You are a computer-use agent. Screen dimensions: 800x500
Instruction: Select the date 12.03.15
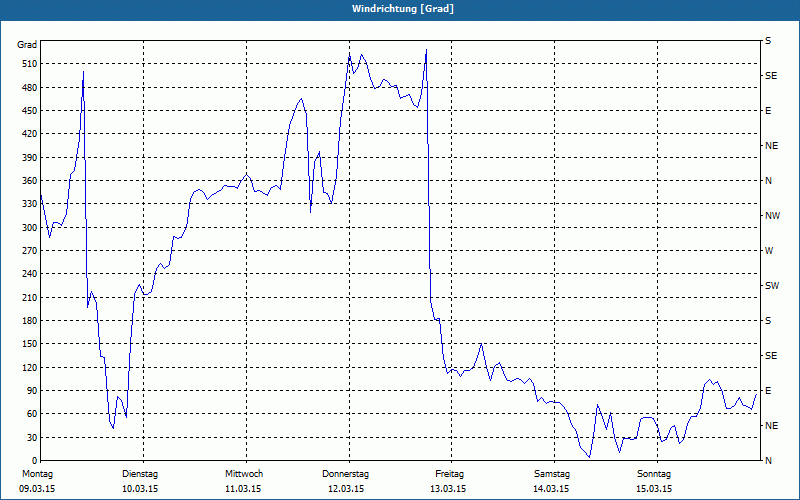346,489
